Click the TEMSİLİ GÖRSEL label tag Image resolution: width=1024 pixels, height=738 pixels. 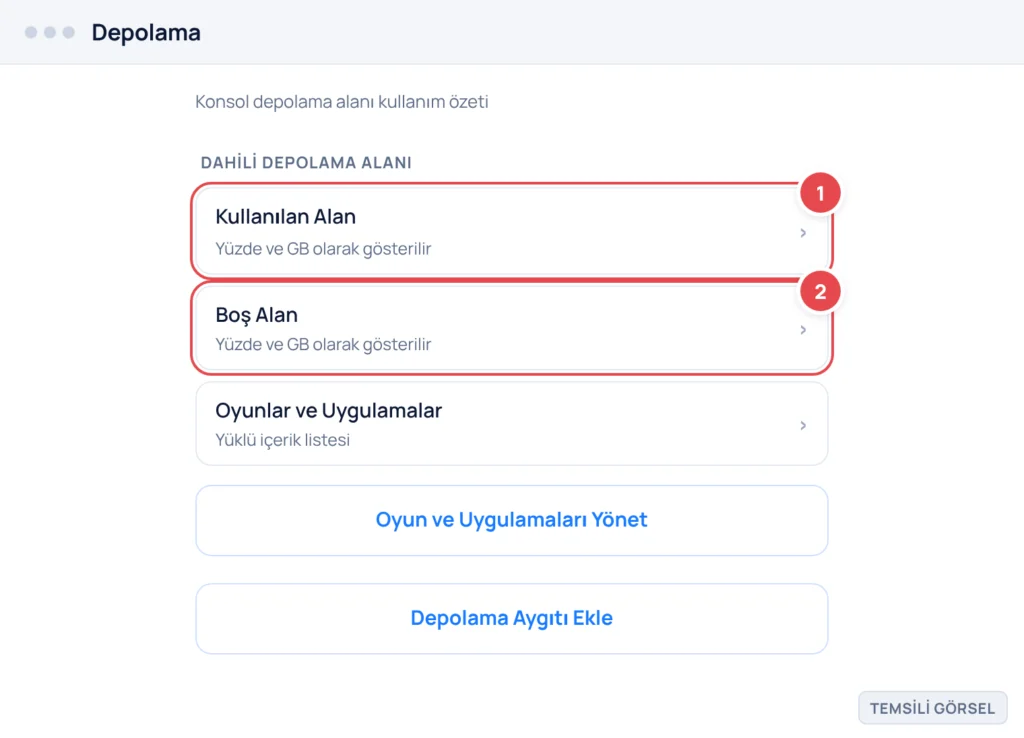click(x=933, y=708)
